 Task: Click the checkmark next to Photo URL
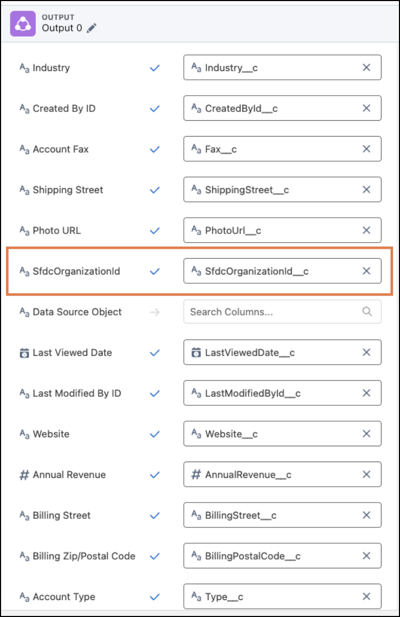tap(155, 231)
